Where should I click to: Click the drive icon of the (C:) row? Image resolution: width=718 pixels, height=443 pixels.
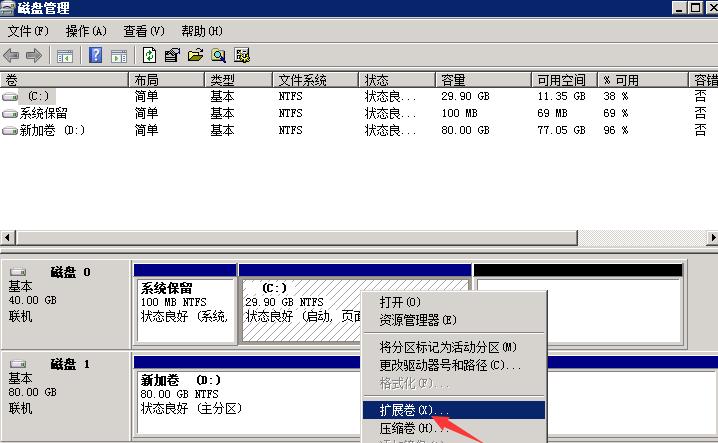10,97
